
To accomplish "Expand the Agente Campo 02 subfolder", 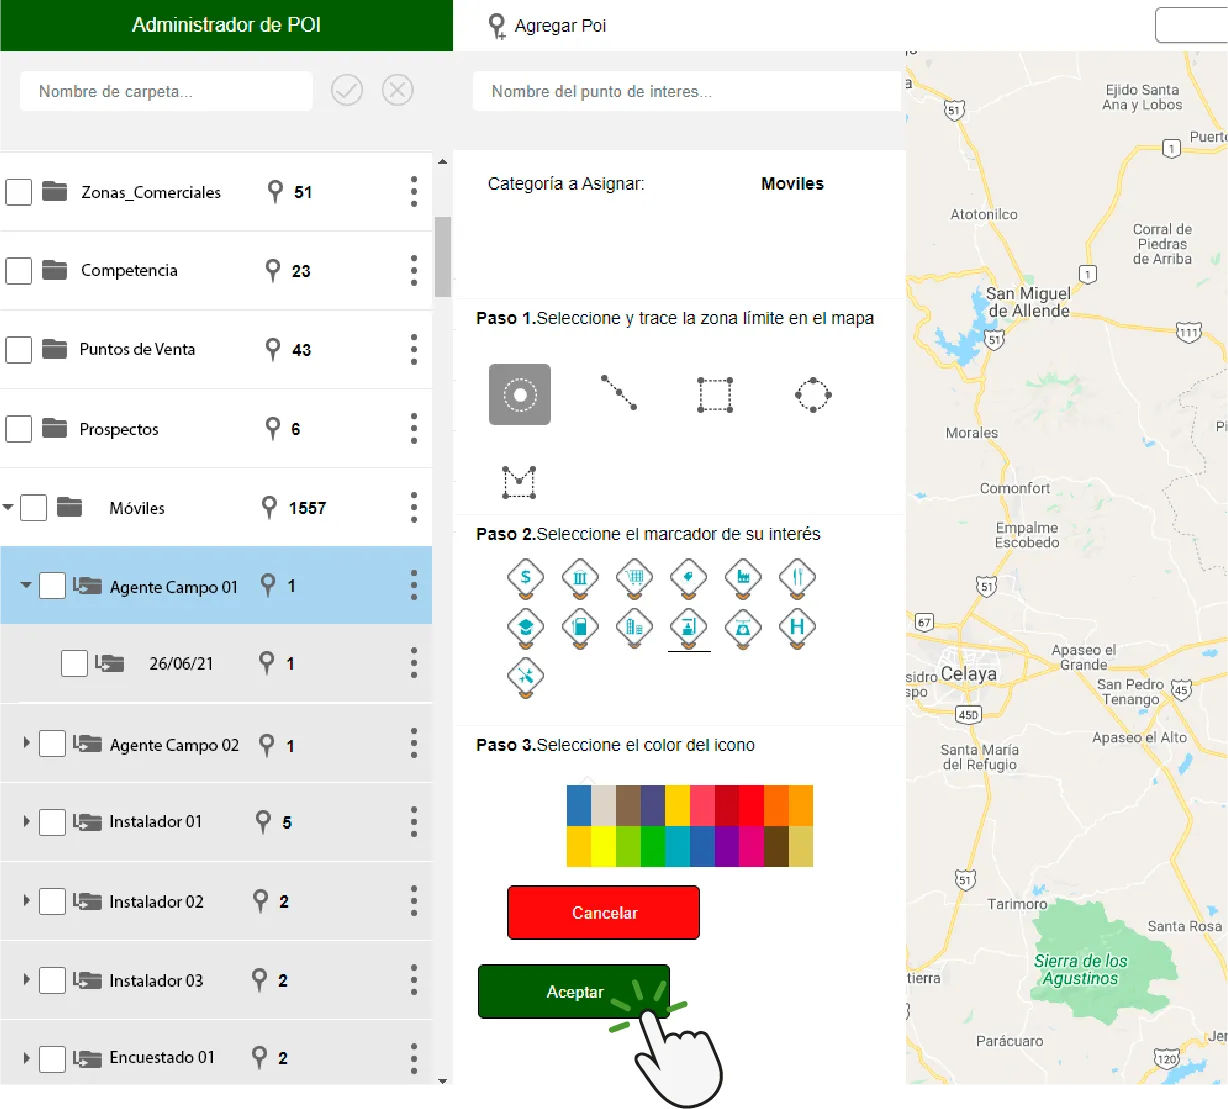I will click(x=26, y=743).
